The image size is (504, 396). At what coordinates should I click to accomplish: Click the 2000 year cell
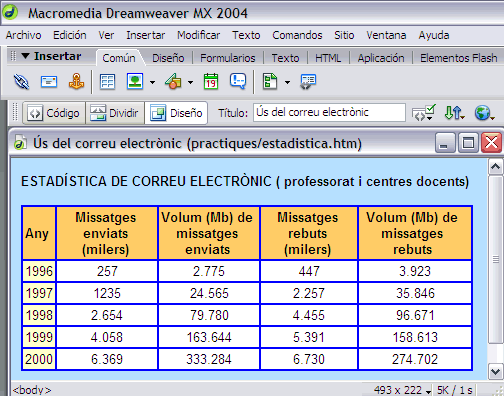[39, 359]
